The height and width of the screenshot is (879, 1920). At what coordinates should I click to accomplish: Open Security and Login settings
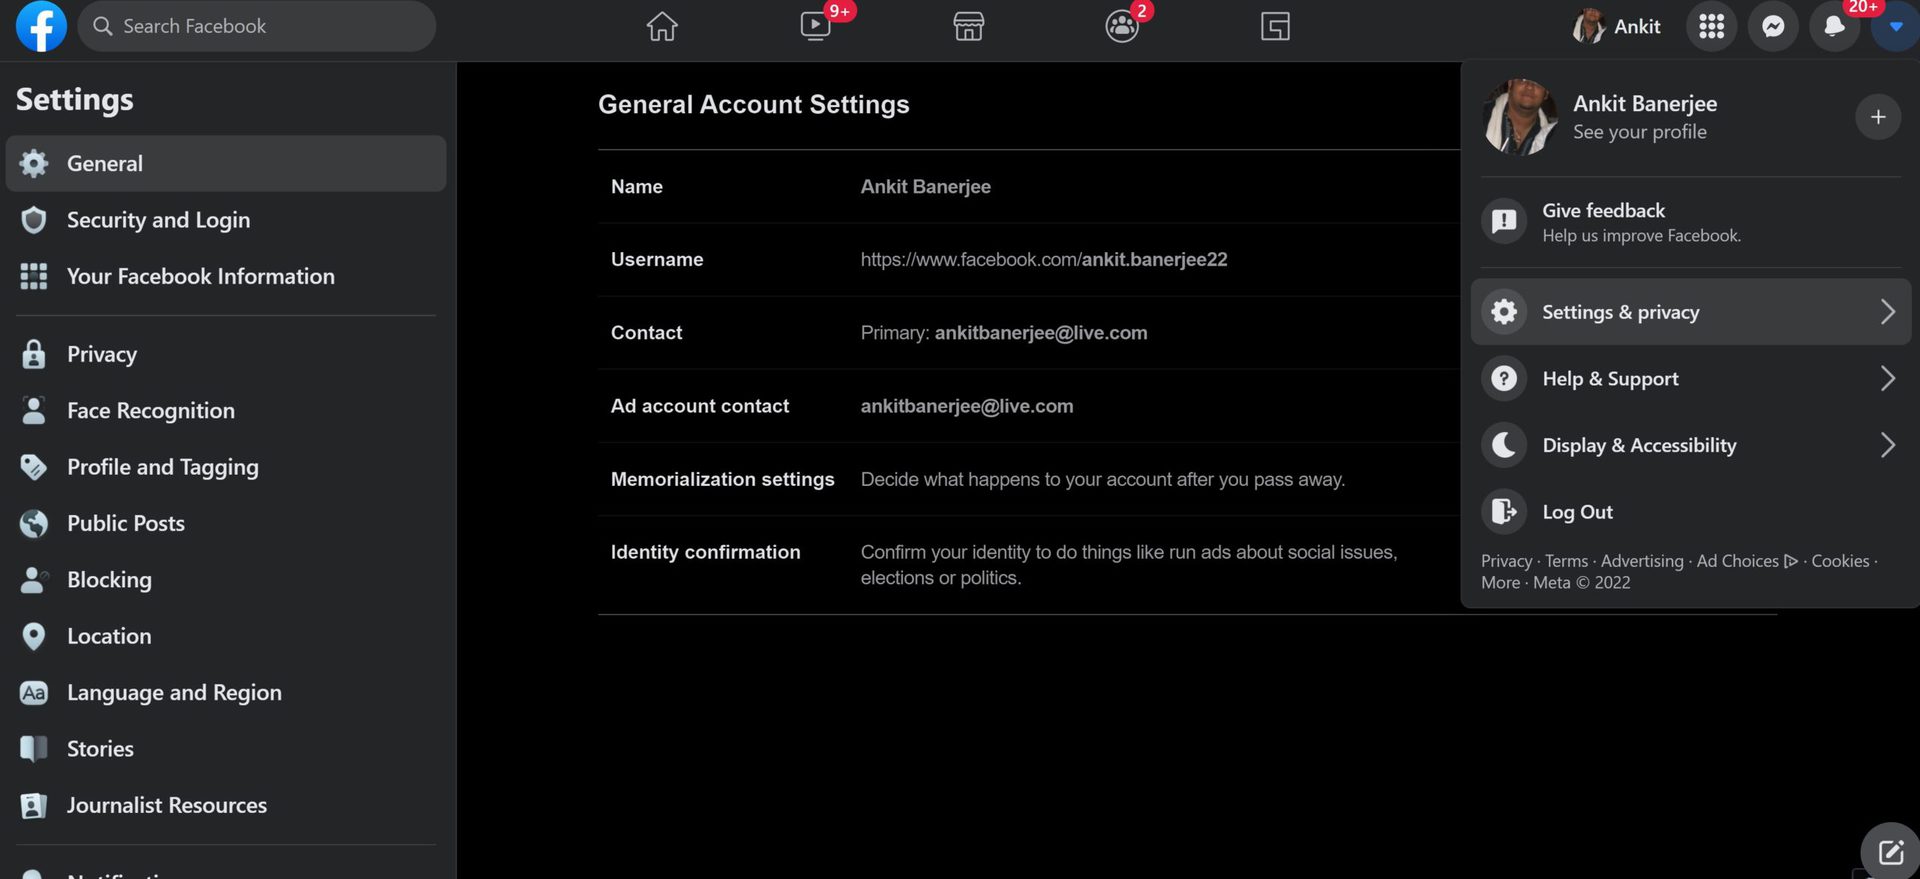pos(226,220)
